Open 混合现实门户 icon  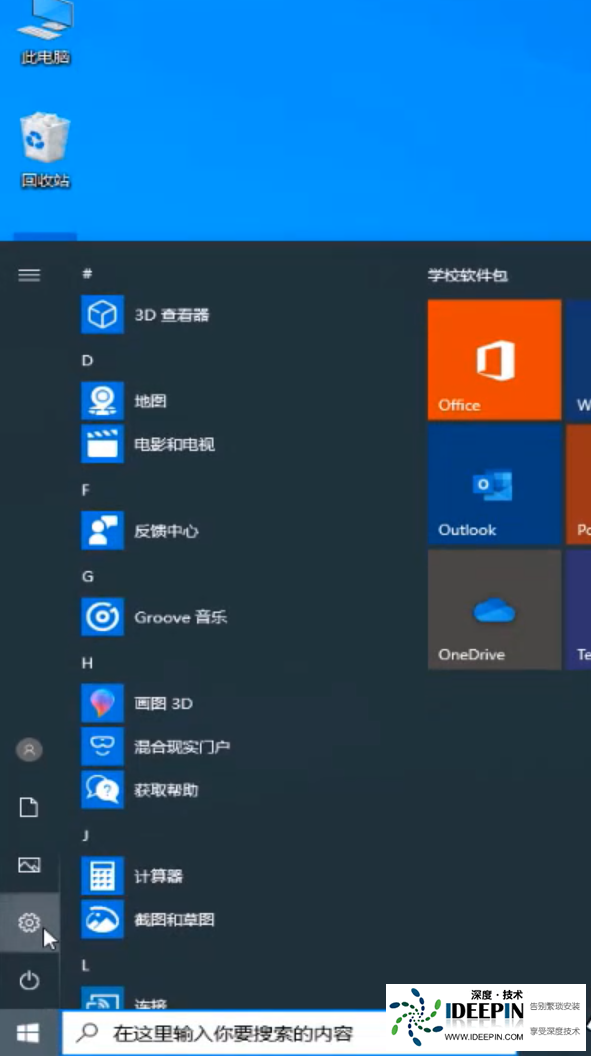102,746
